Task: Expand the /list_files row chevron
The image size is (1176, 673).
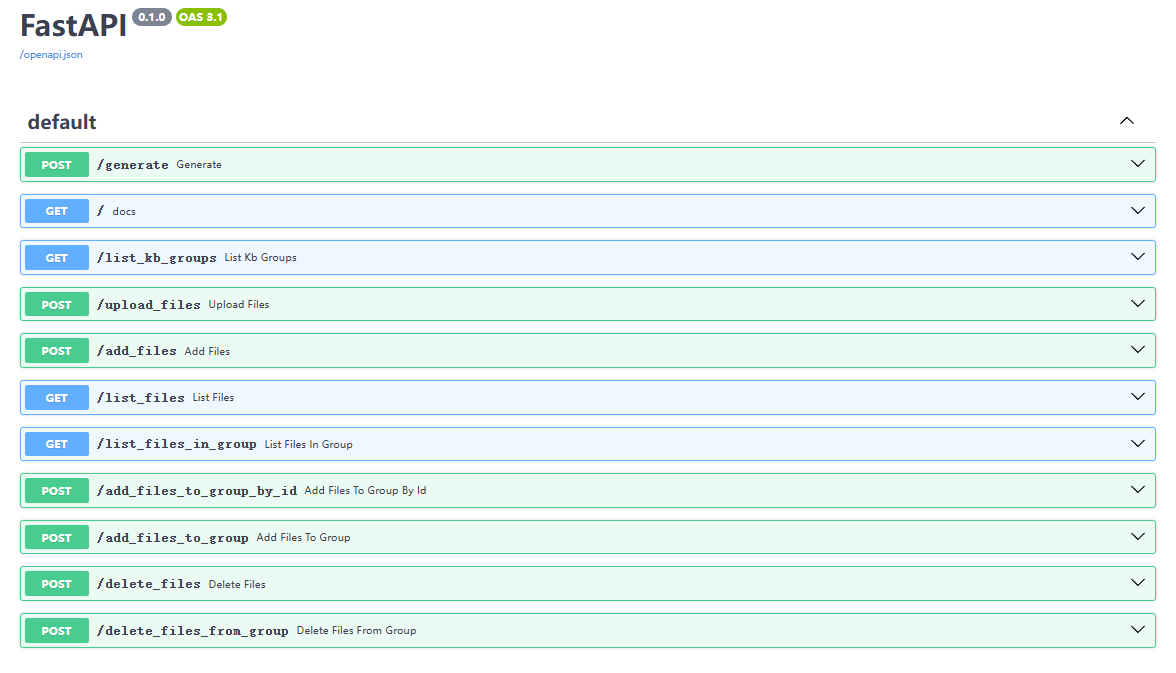Action: point(1138,397)
